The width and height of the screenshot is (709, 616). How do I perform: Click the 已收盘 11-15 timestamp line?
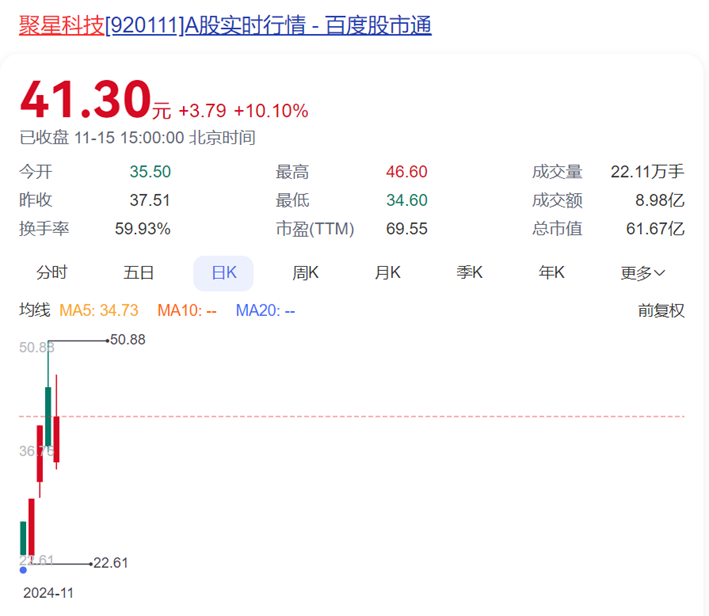137,138
